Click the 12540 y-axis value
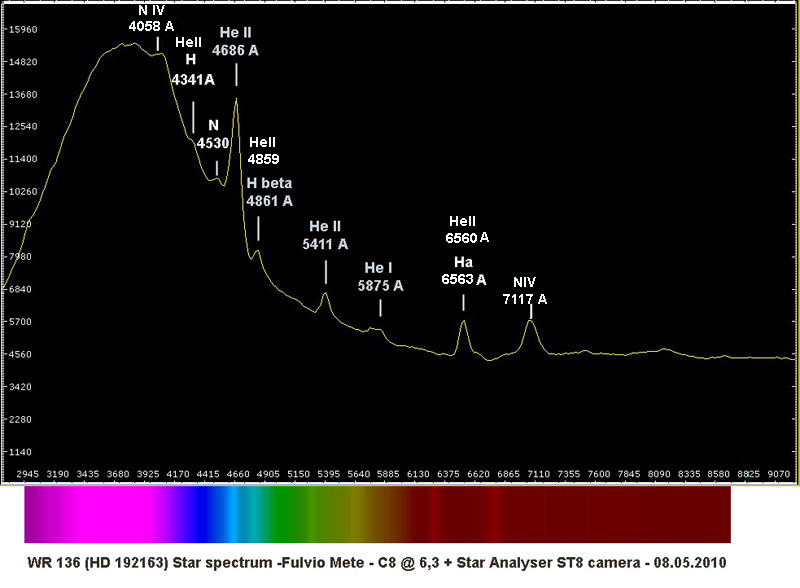This screenshot has height=588, width=800. tap(23, 127)
